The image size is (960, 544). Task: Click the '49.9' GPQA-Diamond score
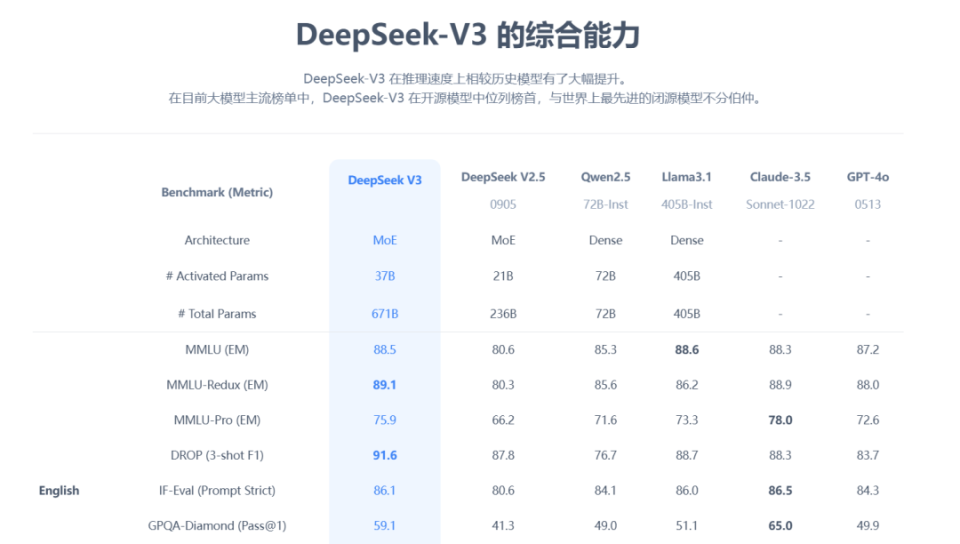point(868,526)
